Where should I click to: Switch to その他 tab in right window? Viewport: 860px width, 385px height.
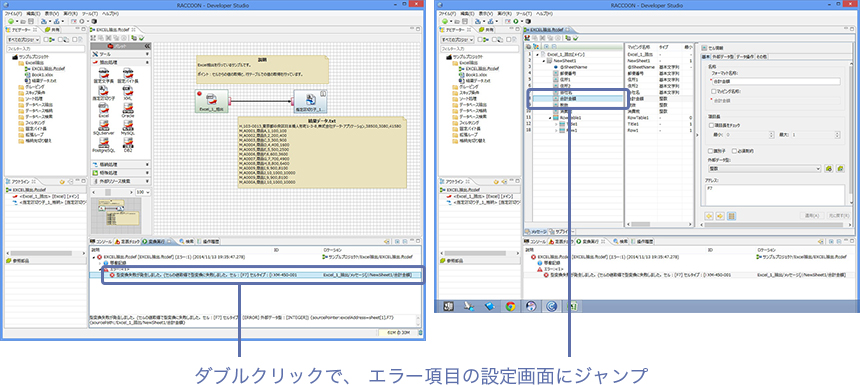click(x=762, y=56)
